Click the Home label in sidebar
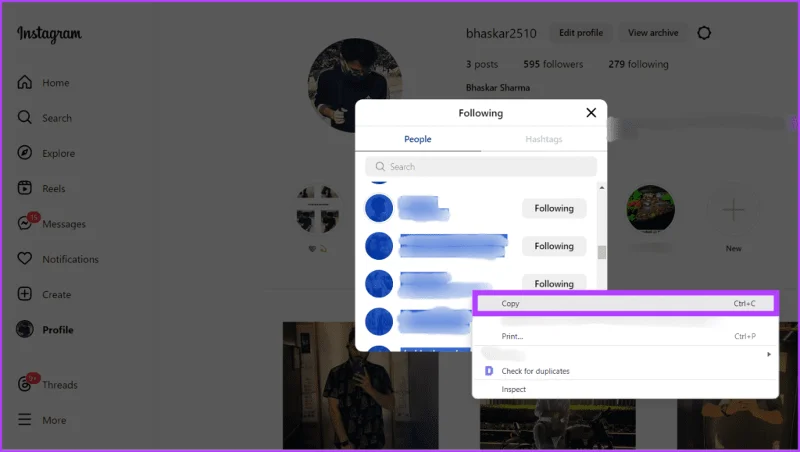 pos(56,83)
